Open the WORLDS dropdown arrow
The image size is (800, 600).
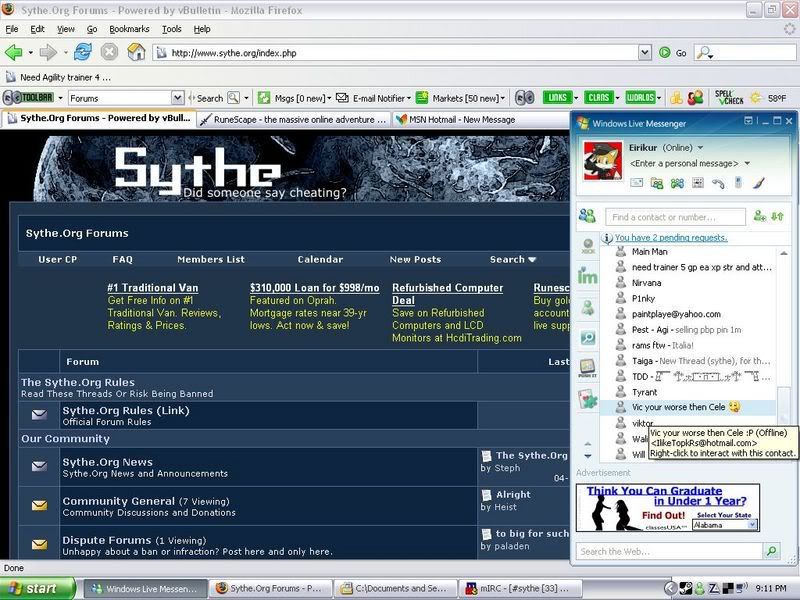pyautogui.click(x=659, y=97)
